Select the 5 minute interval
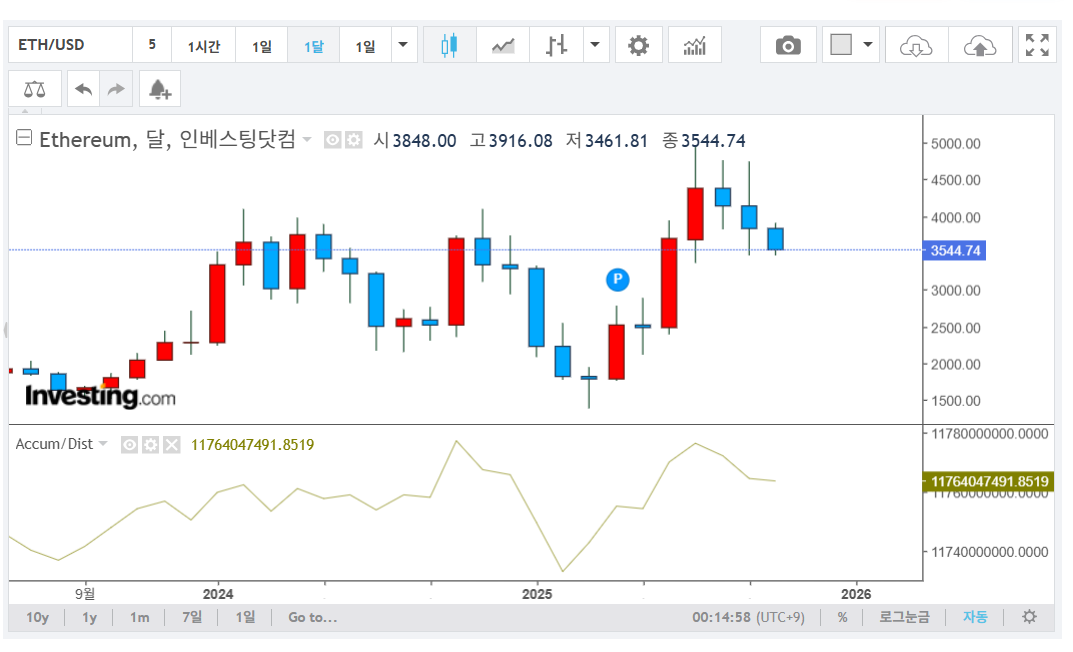The width and height of the screenshot is (1073, 652). tap(152, 45)
